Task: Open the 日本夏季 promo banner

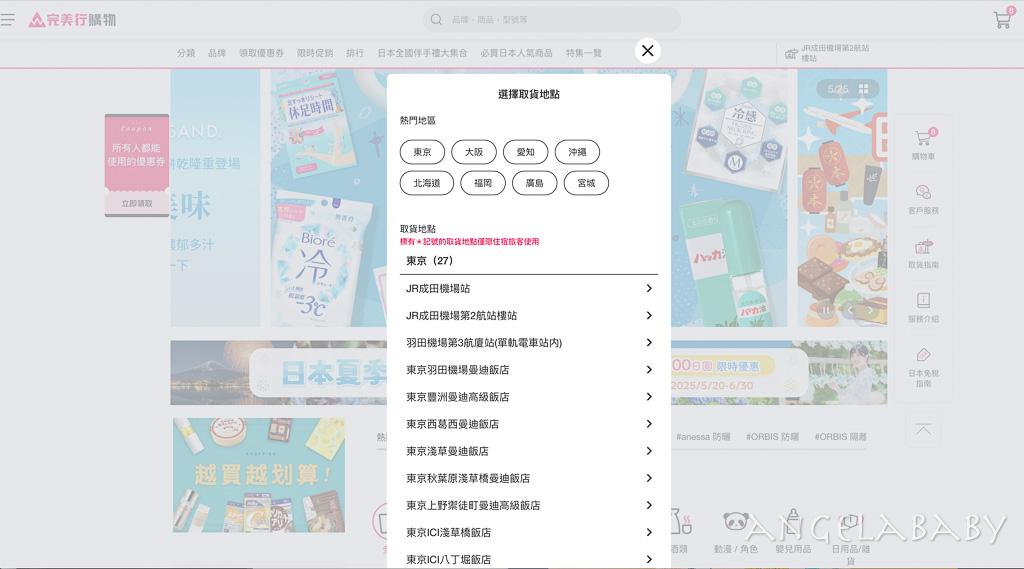Action: pos(529,372)
